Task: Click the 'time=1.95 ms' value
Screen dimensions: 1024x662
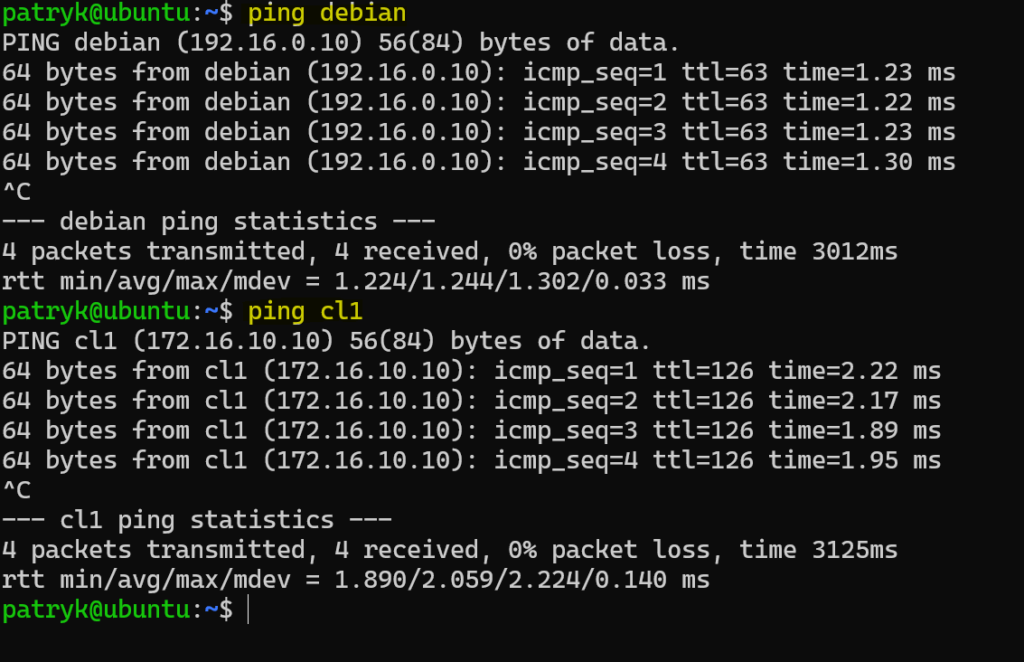Action: (x=854, y=461)
